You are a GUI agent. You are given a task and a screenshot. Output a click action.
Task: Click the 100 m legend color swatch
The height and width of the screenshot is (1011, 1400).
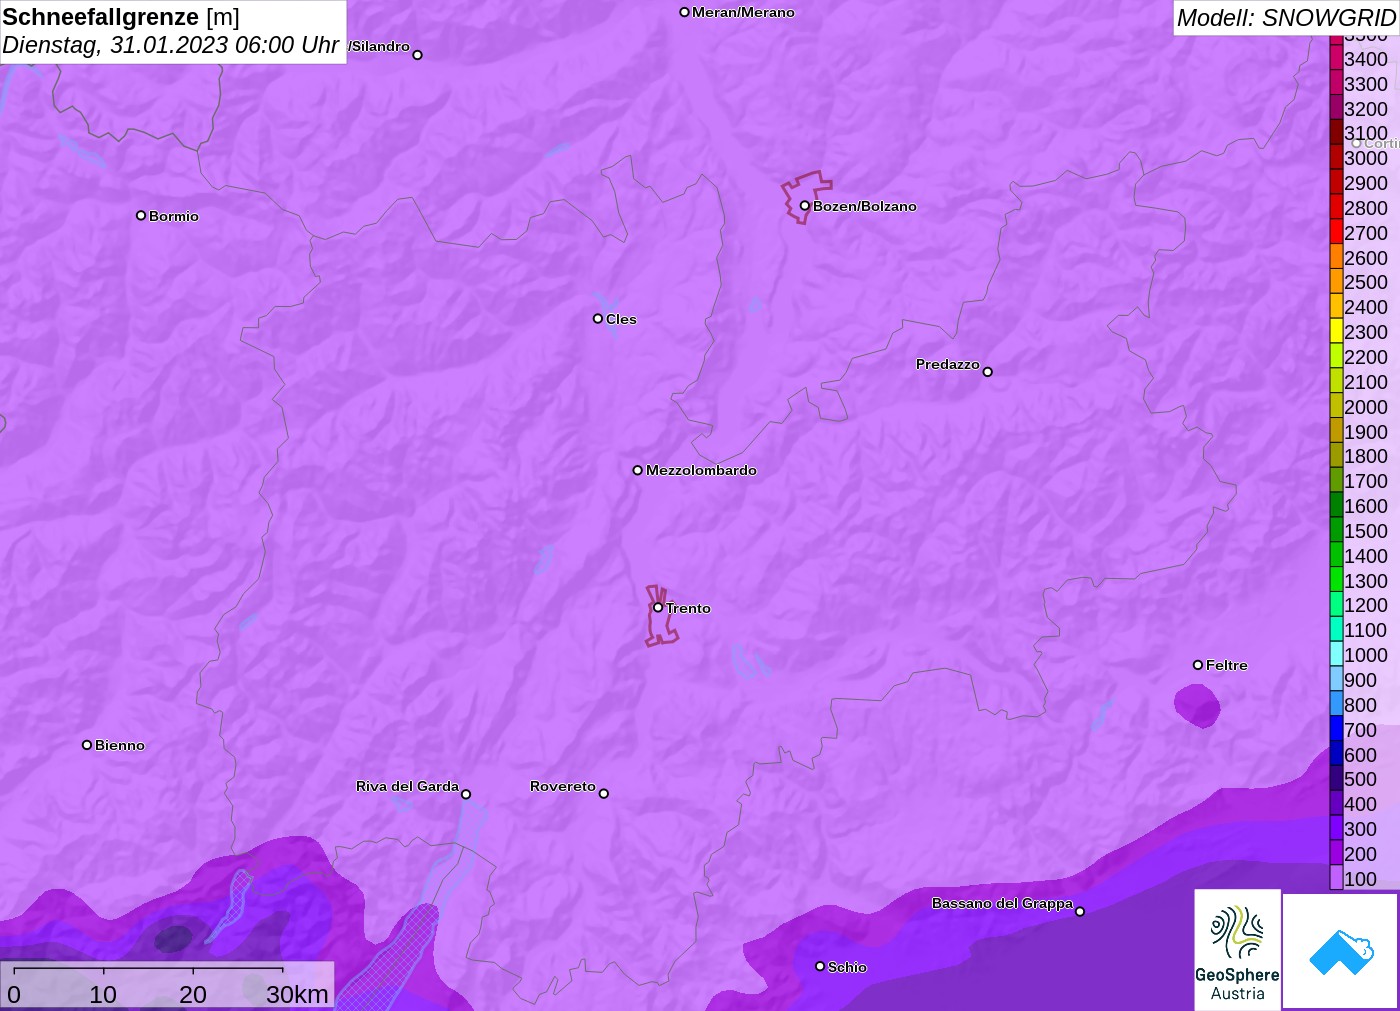(x=1336, y=878)
